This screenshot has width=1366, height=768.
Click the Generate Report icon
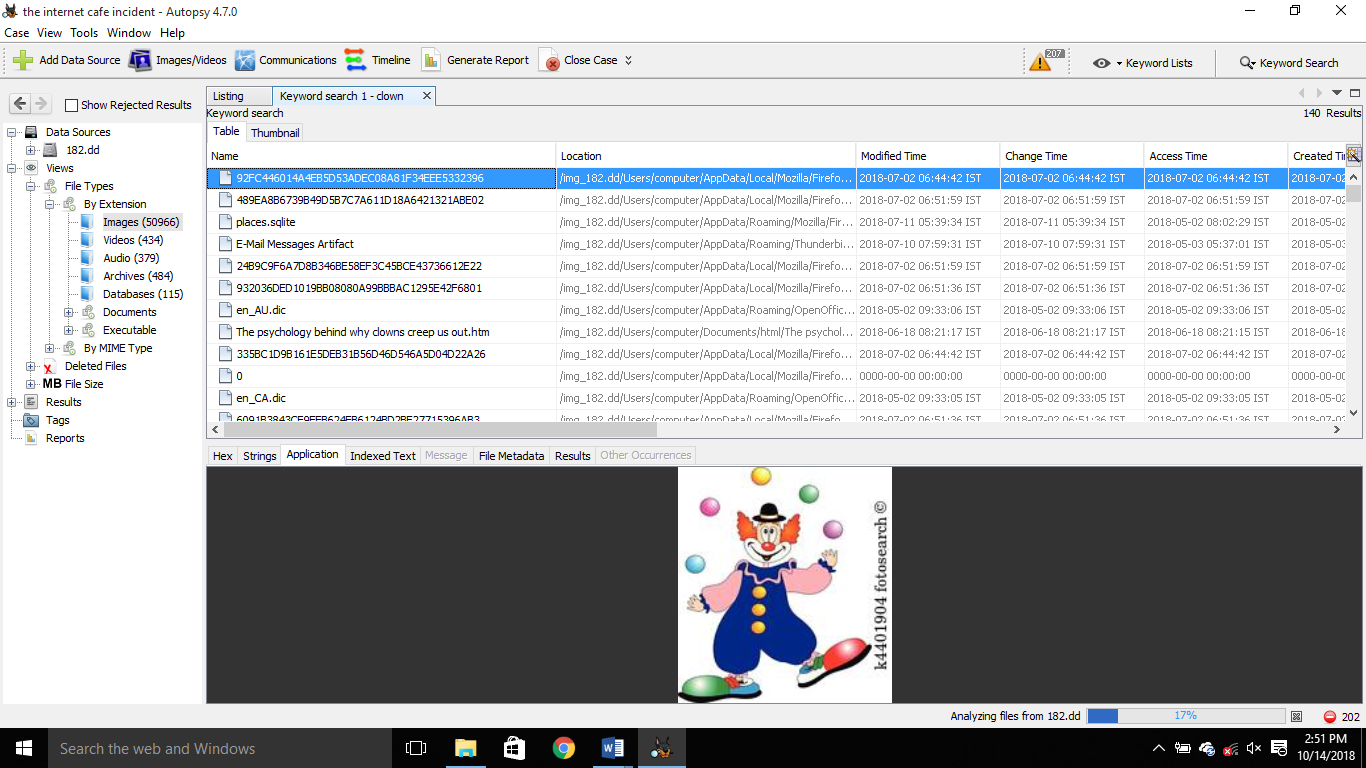coord(431,60)
